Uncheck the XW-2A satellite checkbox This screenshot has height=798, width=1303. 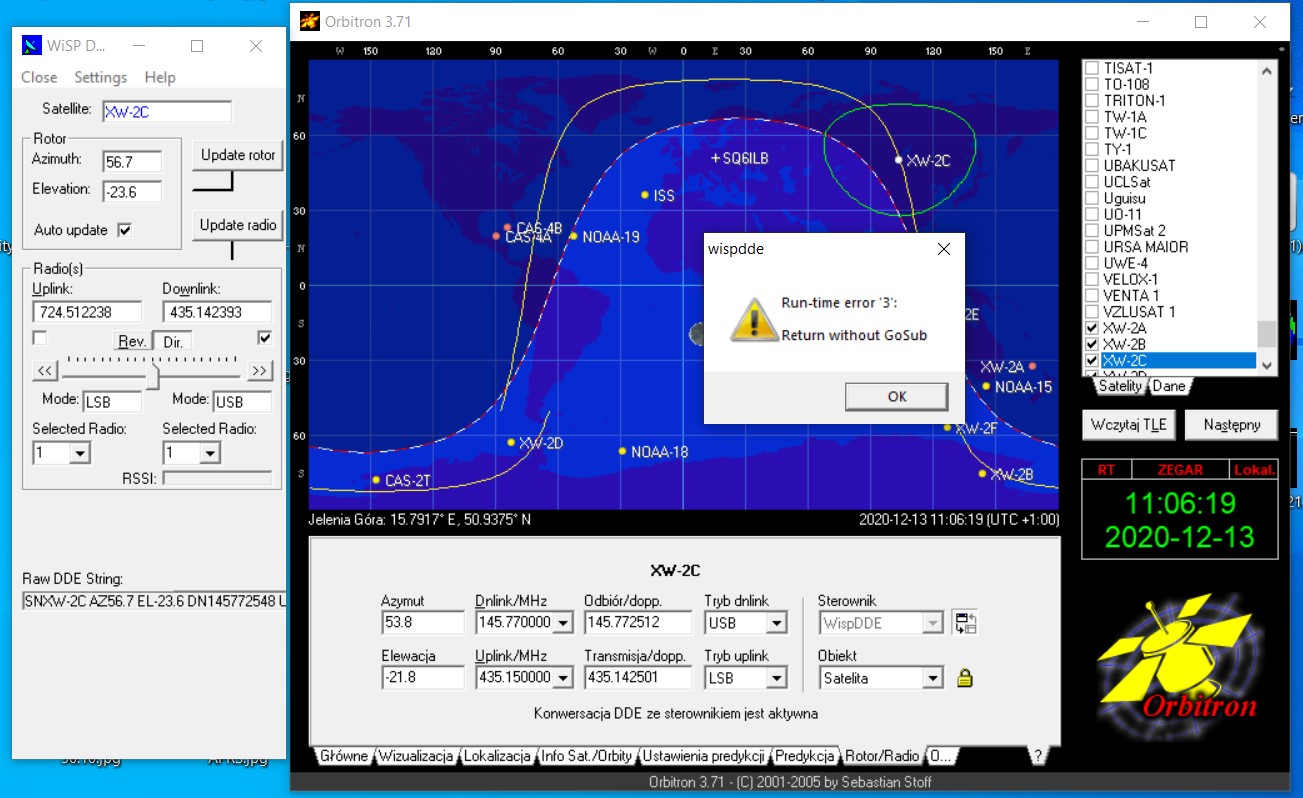coord(1092,328)
